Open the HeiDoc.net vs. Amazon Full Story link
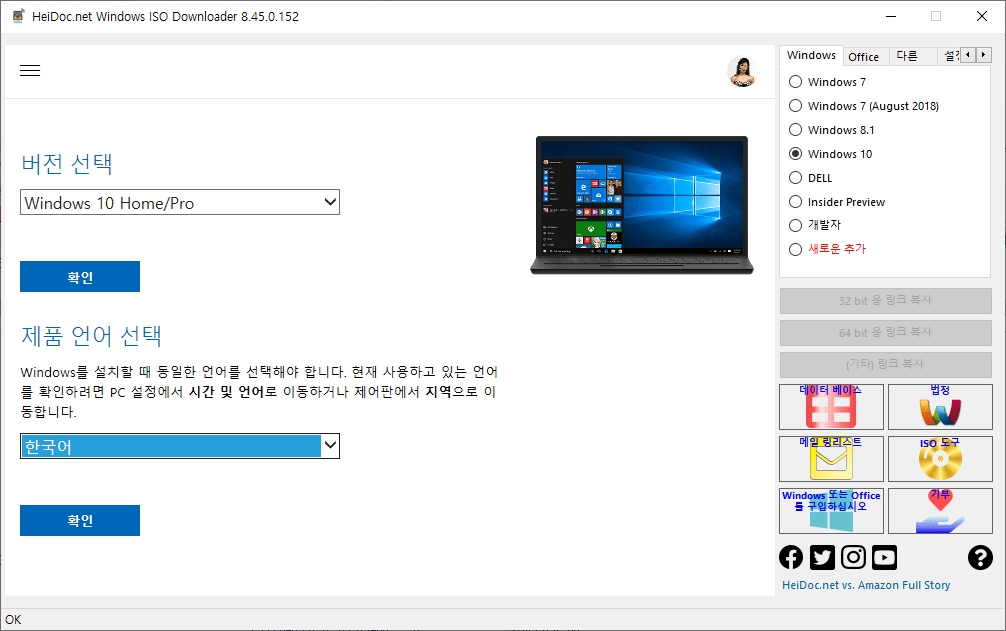The image size is (1006, 631). pyautogui.click(x=864, y=584)
